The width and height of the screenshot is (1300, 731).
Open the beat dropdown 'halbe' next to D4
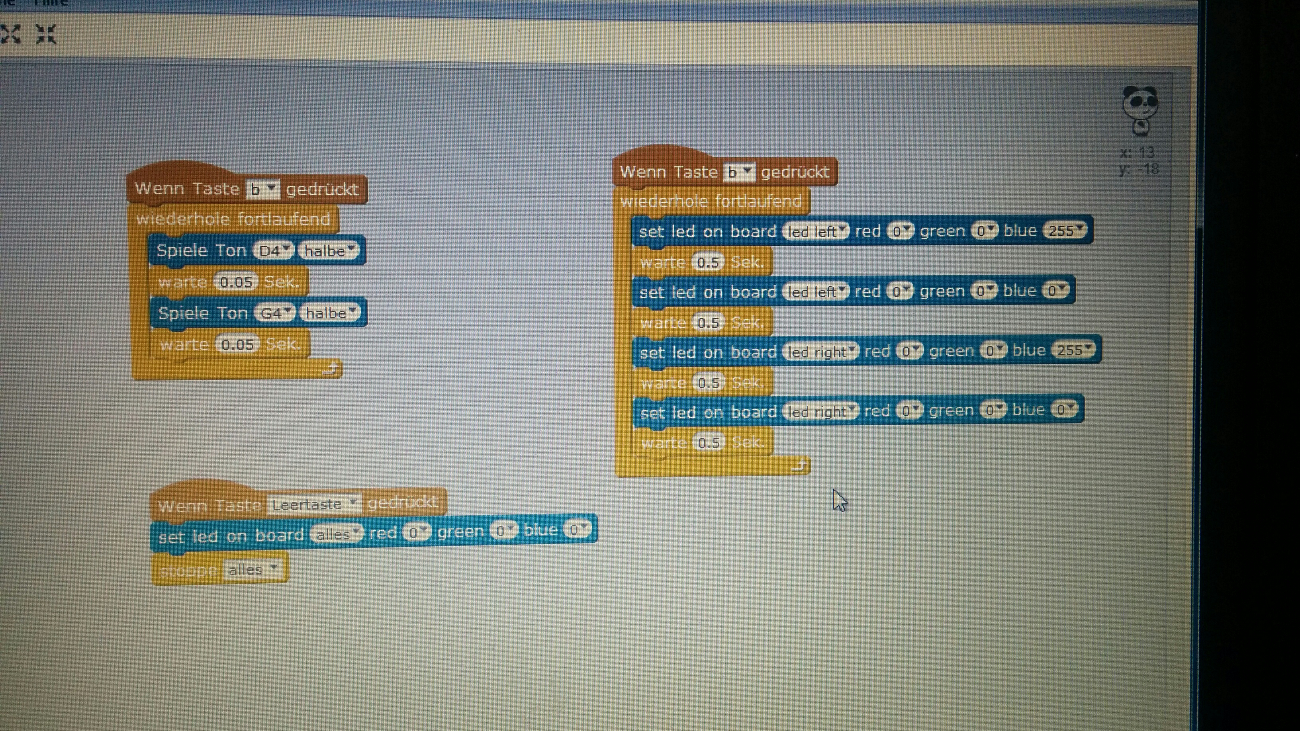click(331, 251)
